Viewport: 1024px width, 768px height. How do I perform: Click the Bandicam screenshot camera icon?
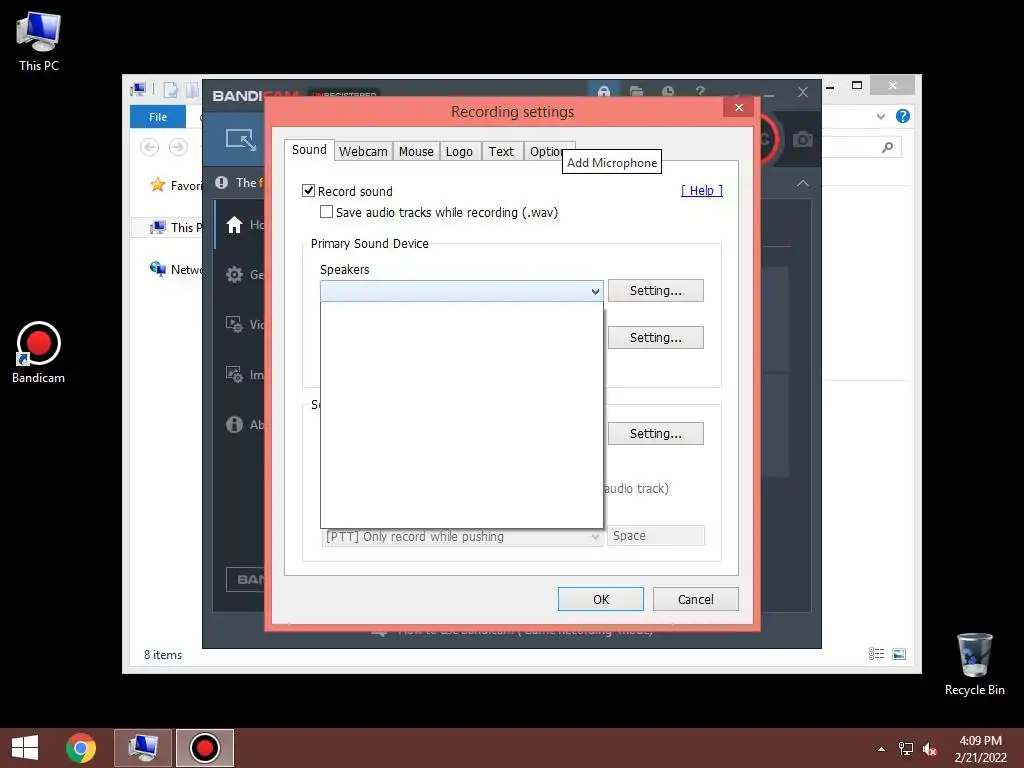coord(803,139)
